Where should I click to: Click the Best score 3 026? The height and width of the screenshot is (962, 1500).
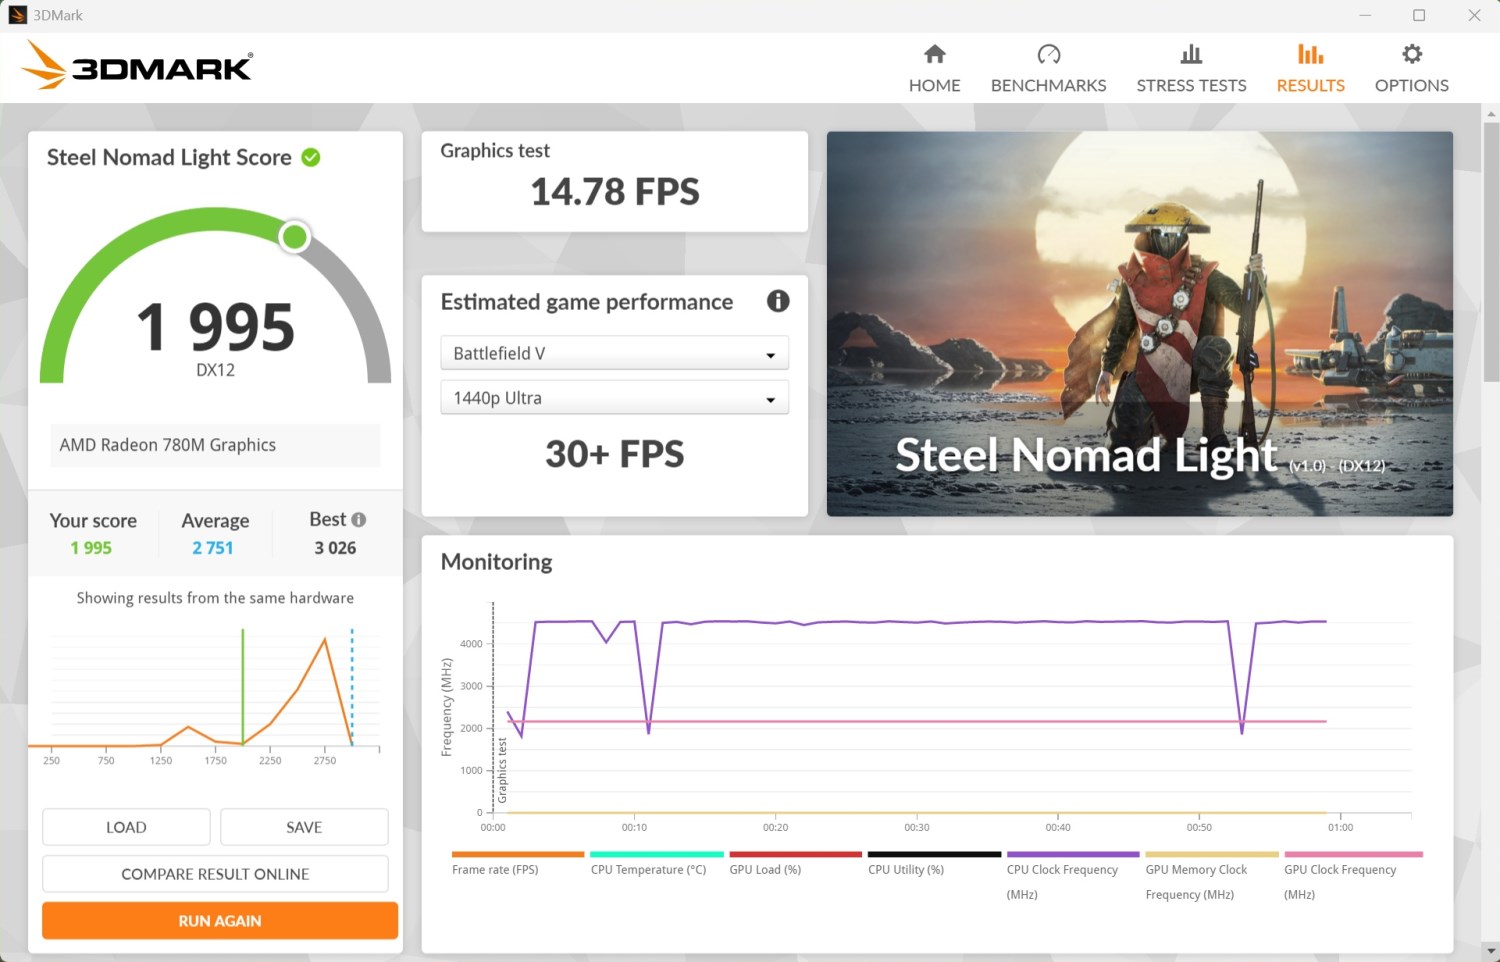pos(335,548)
